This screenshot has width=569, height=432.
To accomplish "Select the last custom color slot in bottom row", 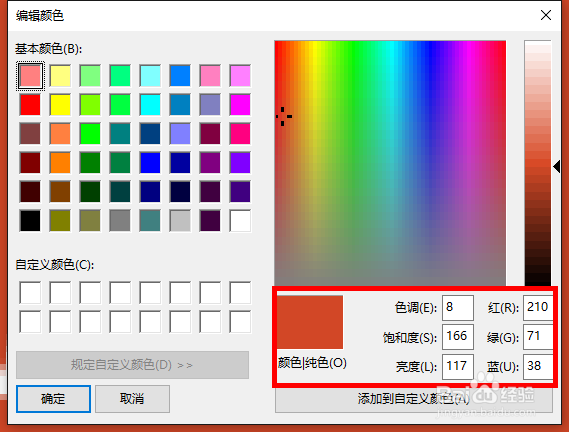I will [240, 322].
